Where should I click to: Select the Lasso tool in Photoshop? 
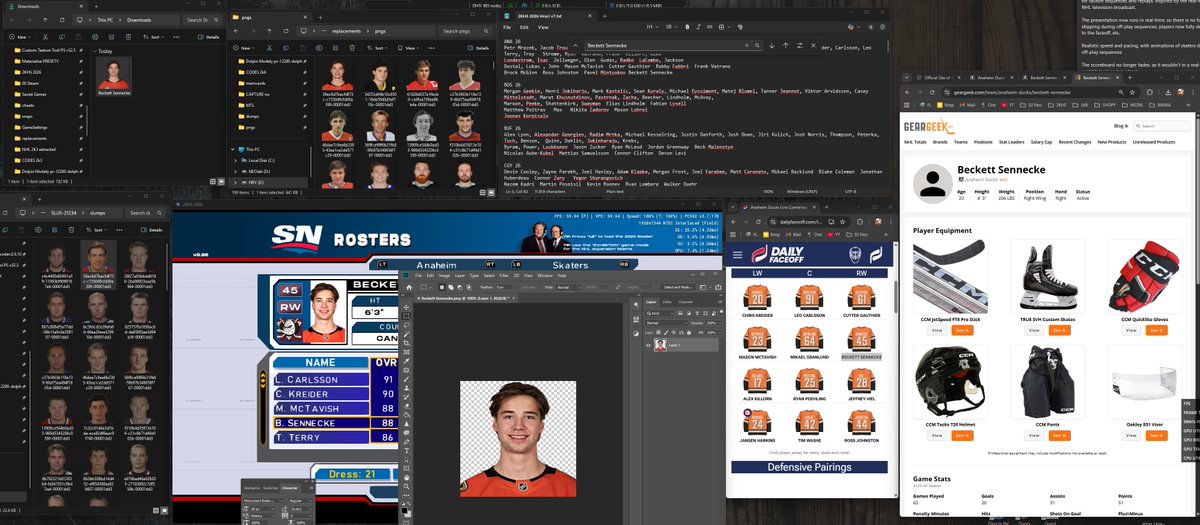coord(406,325)
